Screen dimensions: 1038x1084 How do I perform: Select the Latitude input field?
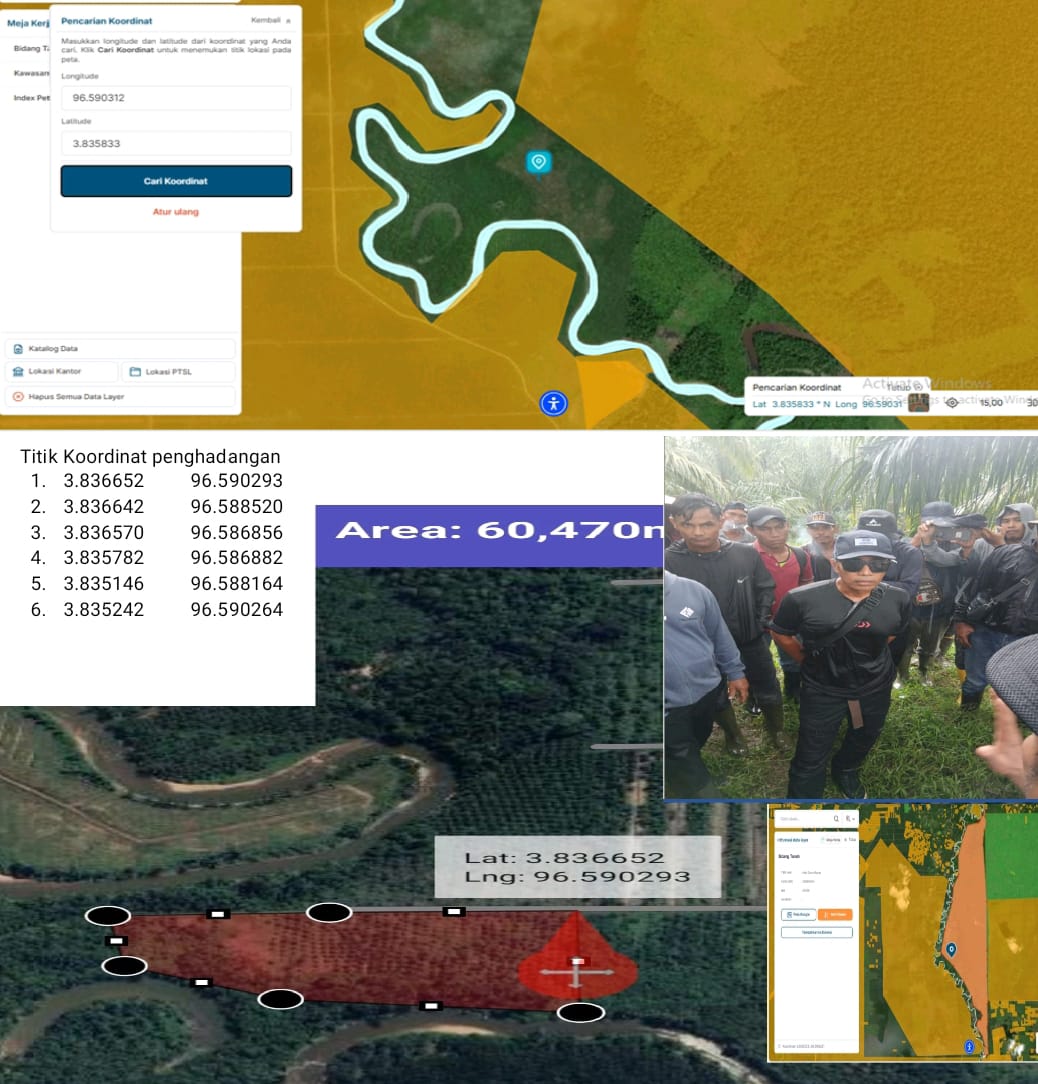coord(176,144)
